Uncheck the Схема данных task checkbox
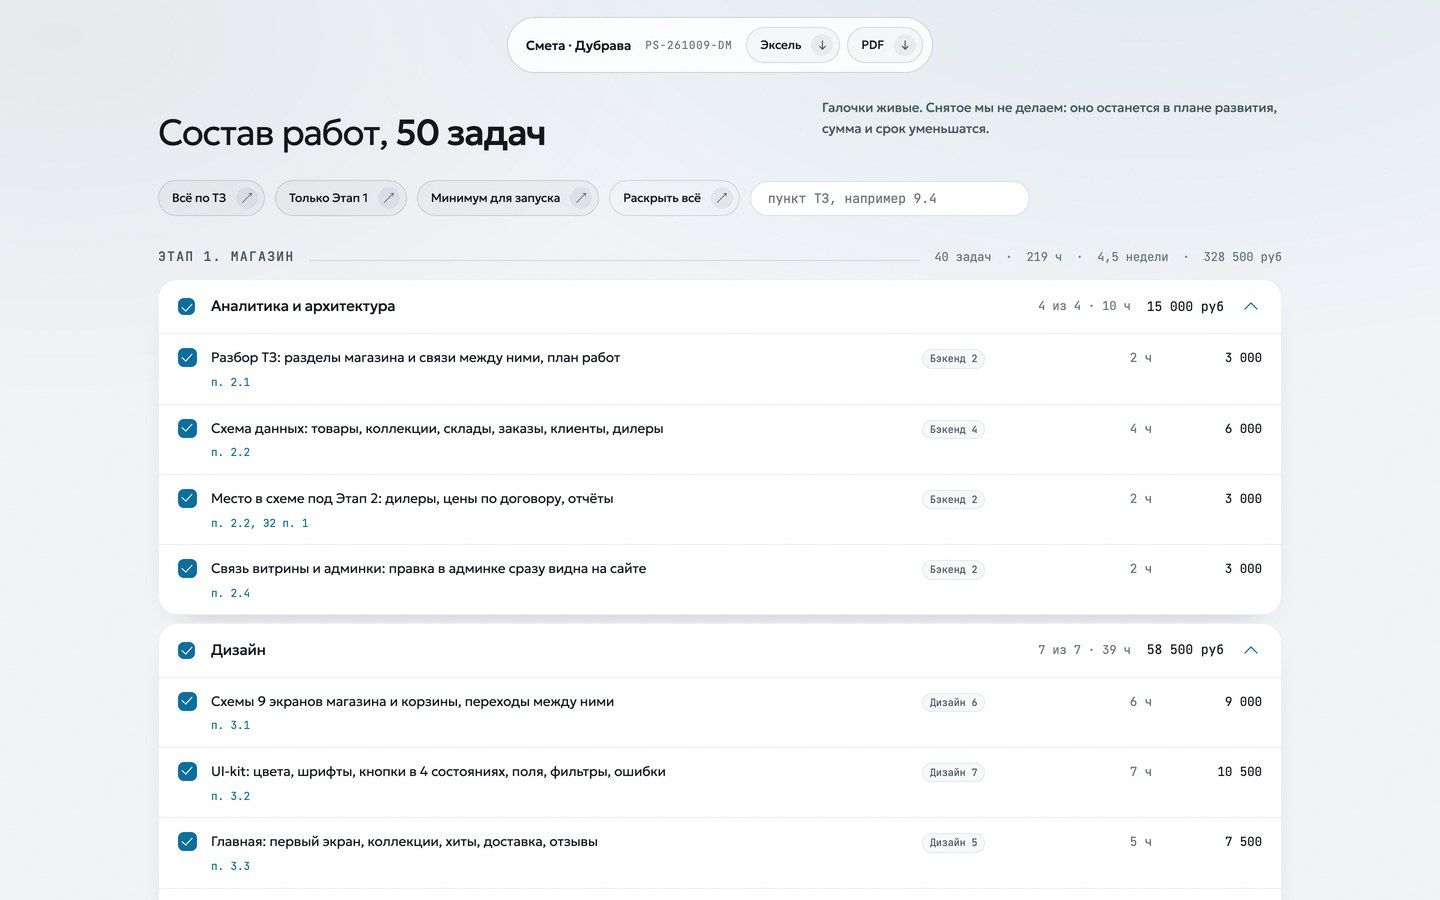The height and width of the screenshot is (900, 1440). pyautogui.click(x=187, y=429)
